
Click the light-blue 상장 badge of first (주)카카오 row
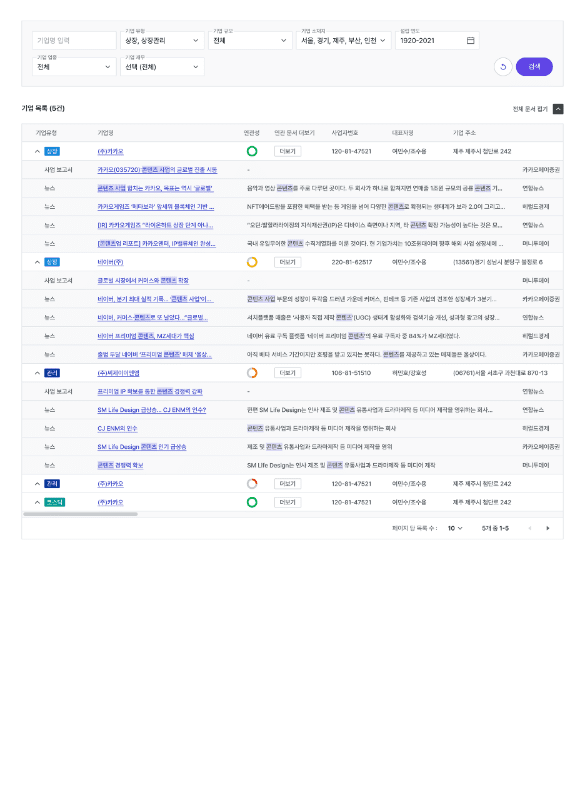pos(52,152)
